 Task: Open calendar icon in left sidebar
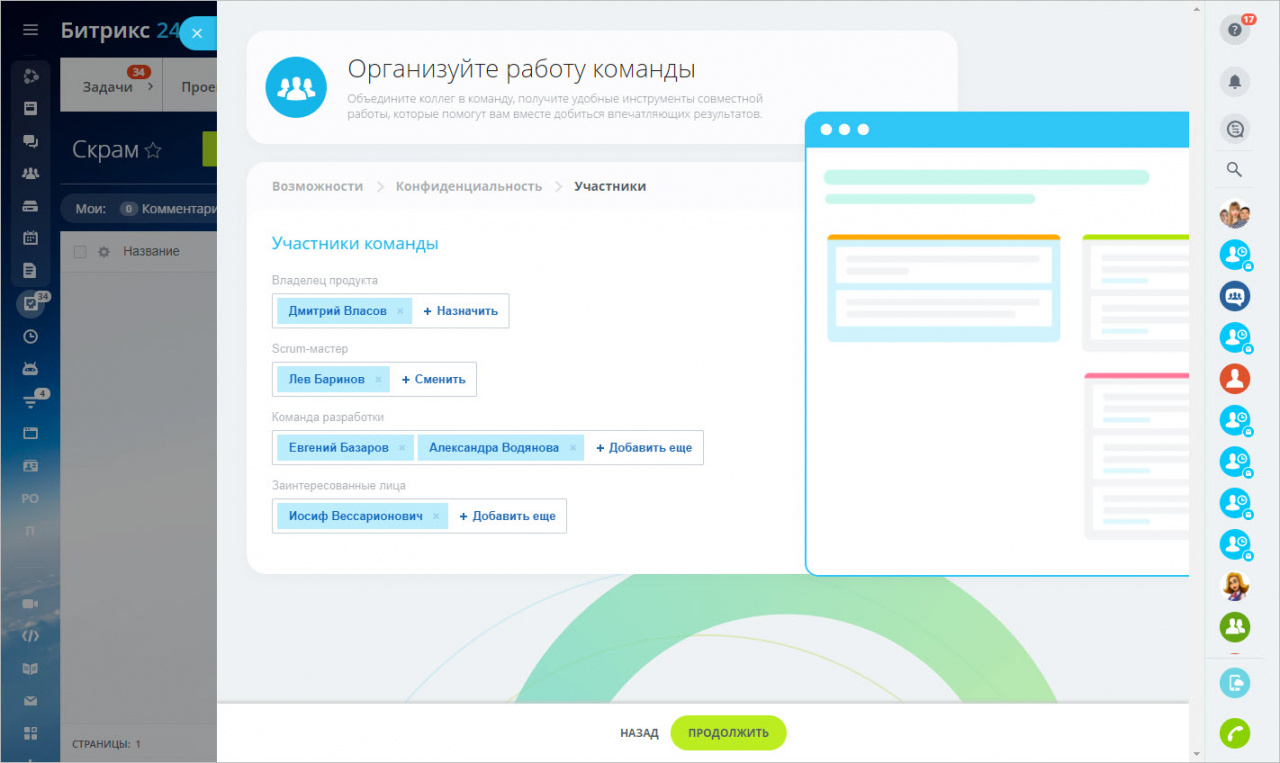point(31,238)
